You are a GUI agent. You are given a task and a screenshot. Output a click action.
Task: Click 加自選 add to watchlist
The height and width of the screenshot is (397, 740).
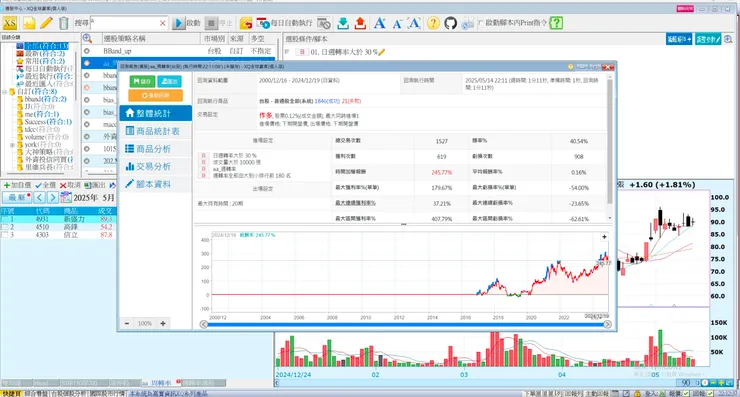[x=17, y=185]
